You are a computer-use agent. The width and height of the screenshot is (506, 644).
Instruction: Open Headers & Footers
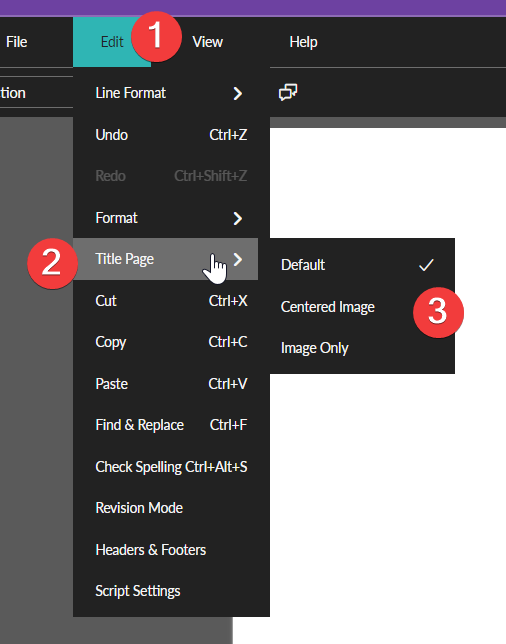[171, 550]
